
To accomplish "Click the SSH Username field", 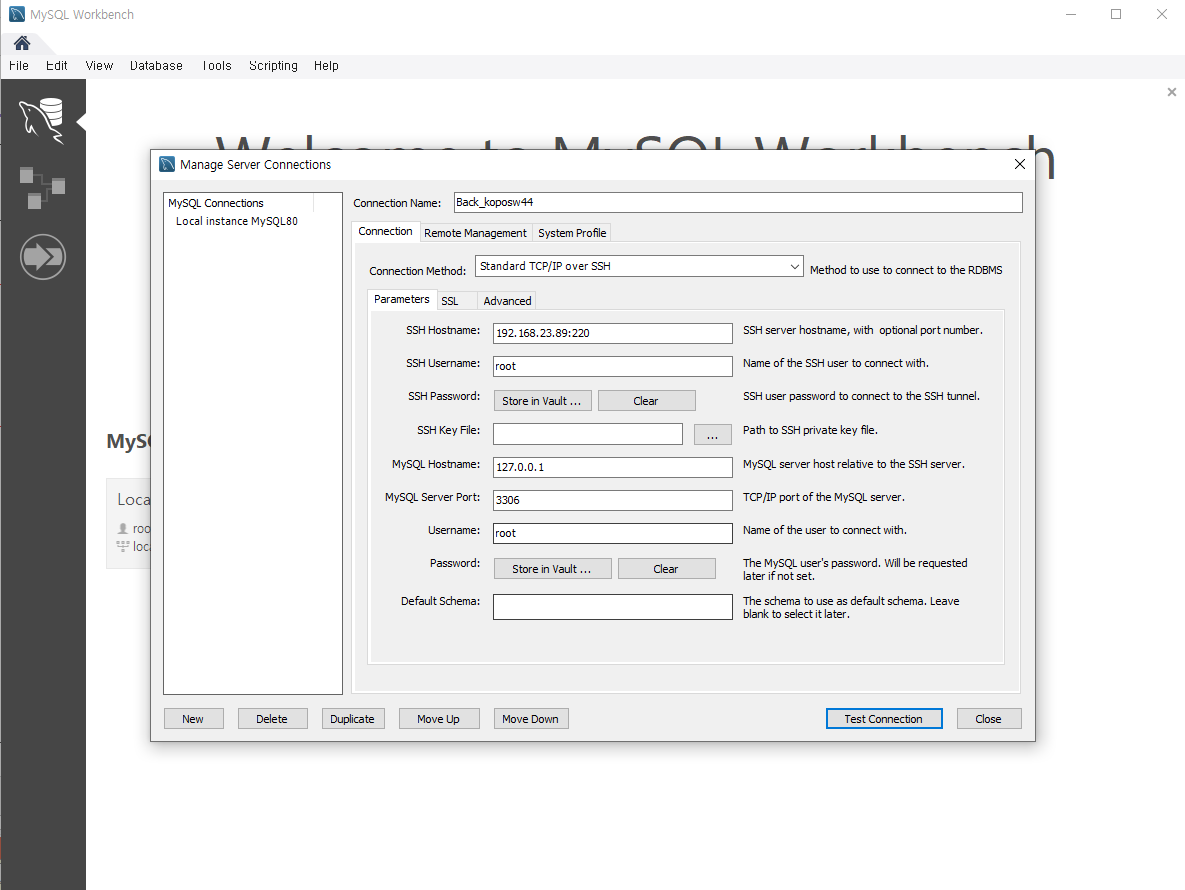I will coord(612,366).
